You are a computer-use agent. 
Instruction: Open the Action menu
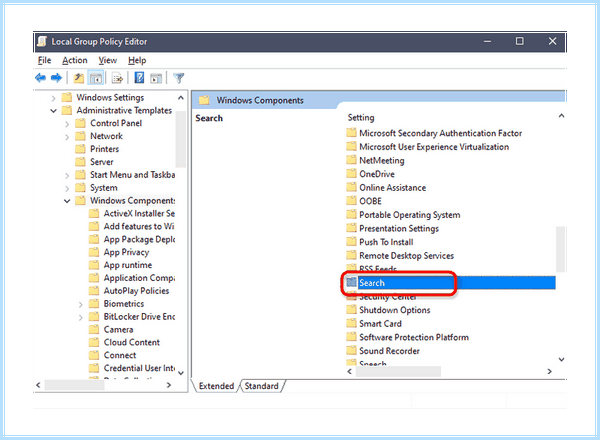(75, 60)
